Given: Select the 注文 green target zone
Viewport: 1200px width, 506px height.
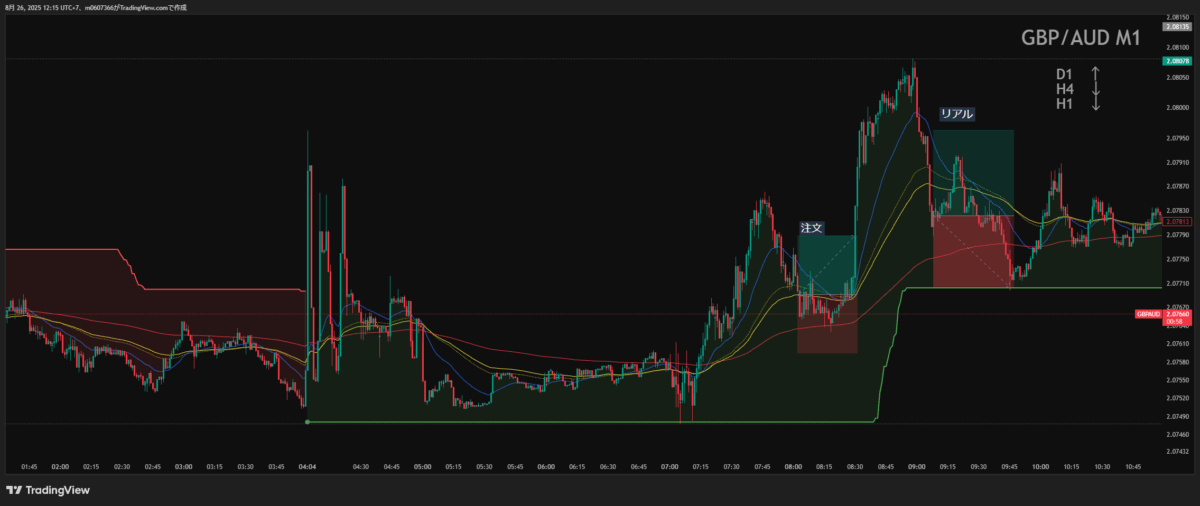Looking at the screenshot, I should [x=825, y=260].
